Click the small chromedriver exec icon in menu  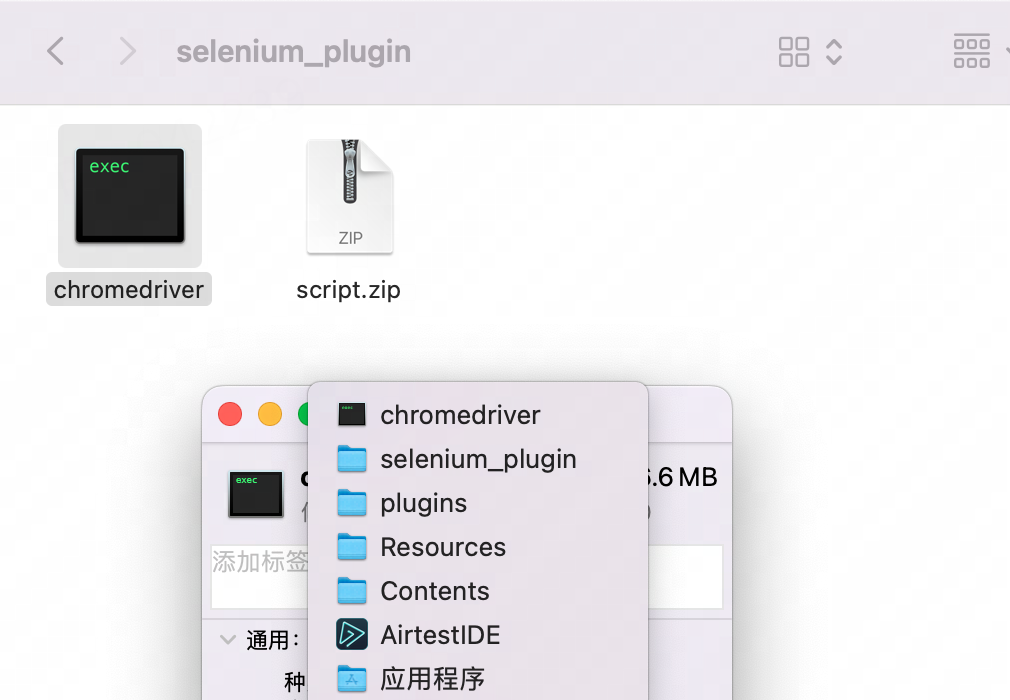click(x=352, y=414)
